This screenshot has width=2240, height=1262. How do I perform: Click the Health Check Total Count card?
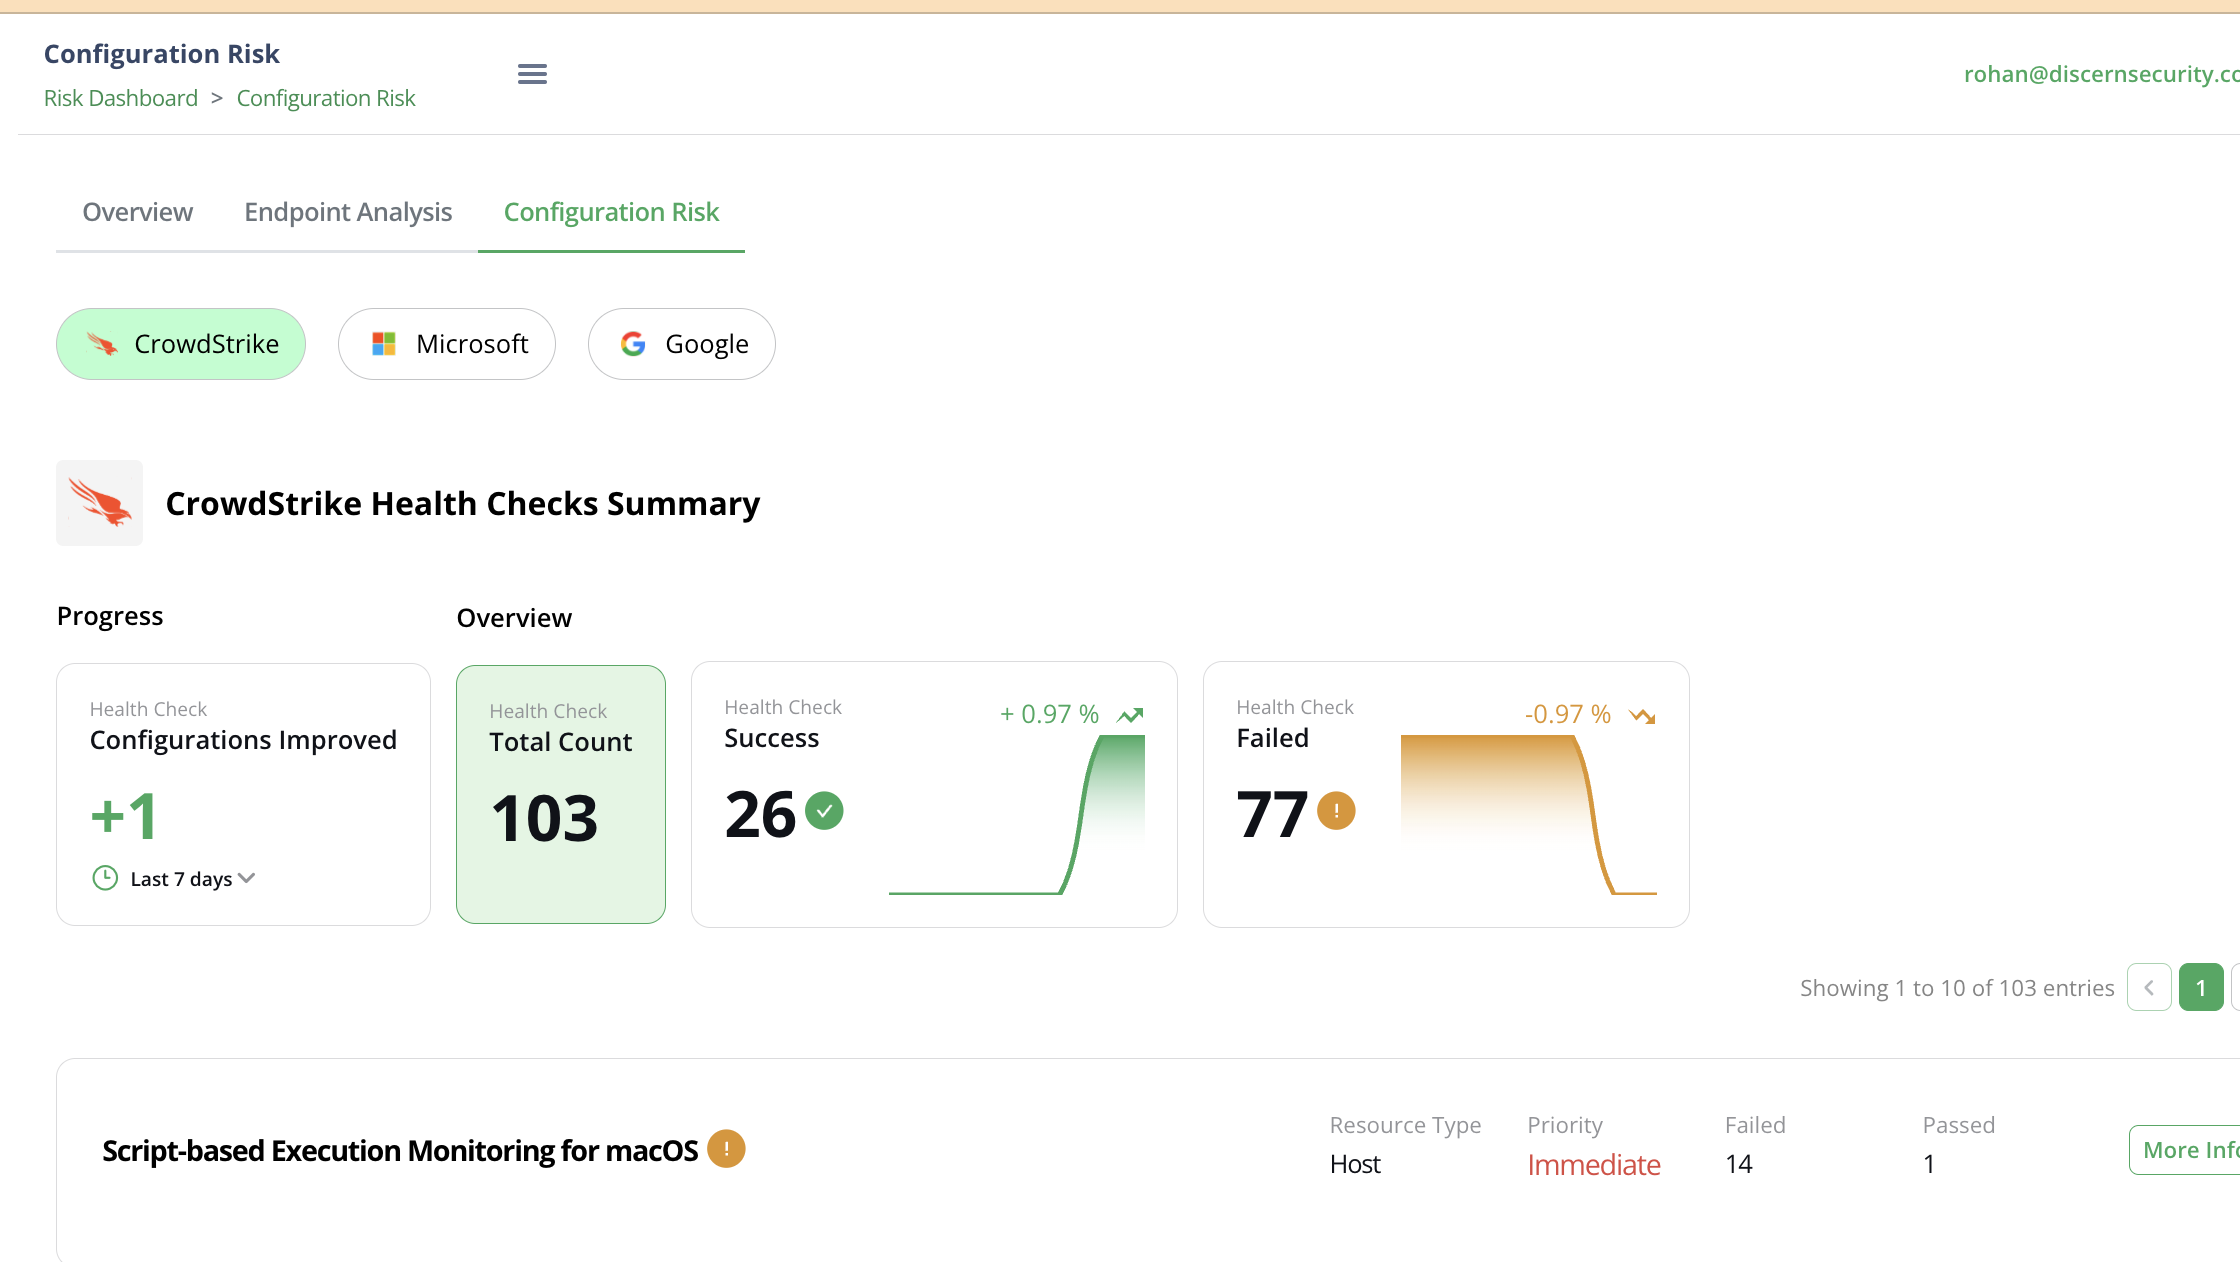tap(561, 794)
